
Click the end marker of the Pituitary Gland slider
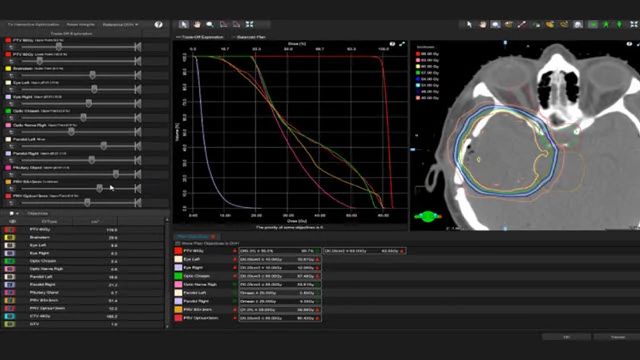pos(138,175)
